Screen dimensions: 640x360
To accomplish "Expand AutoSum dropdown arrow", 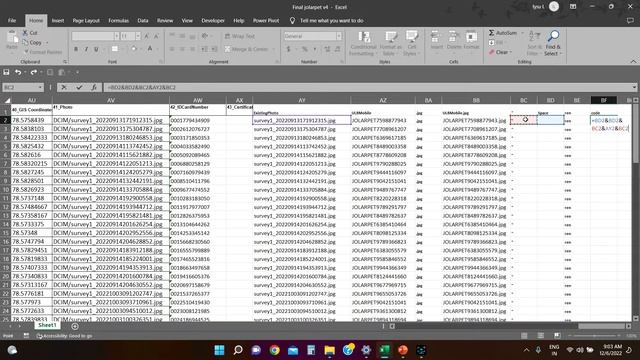I will [x=522, y=33].
